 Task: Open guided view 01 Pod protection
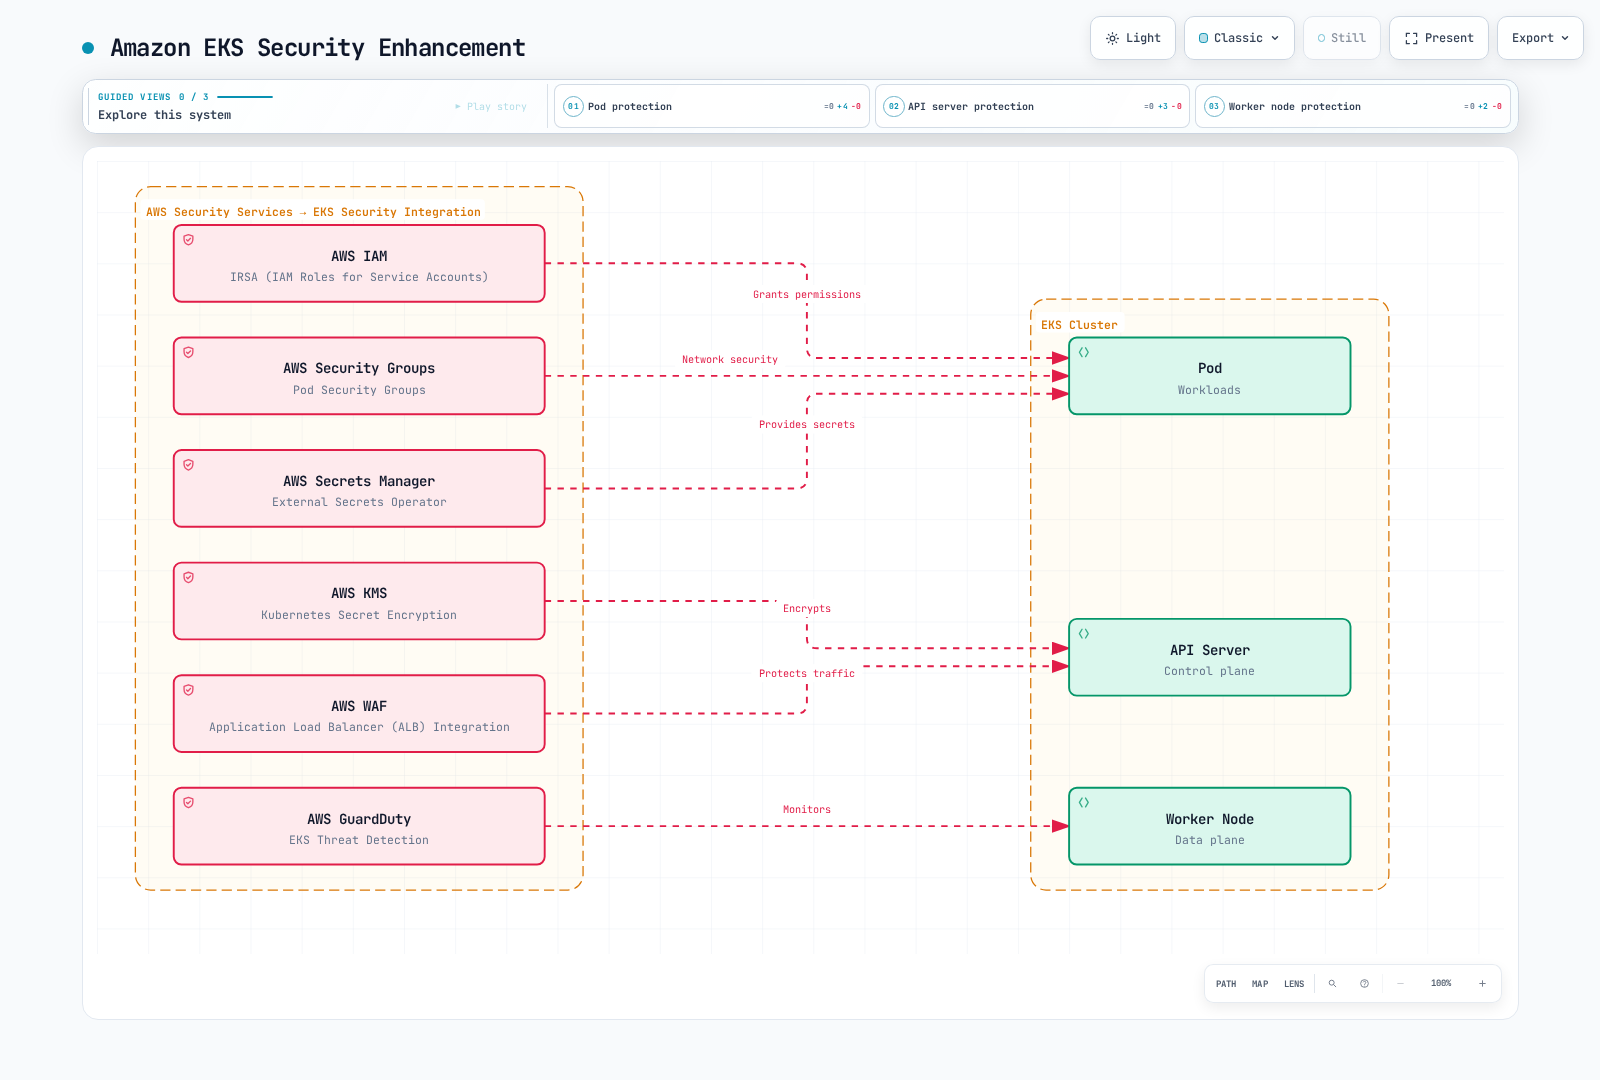click(x=712, y=106)
